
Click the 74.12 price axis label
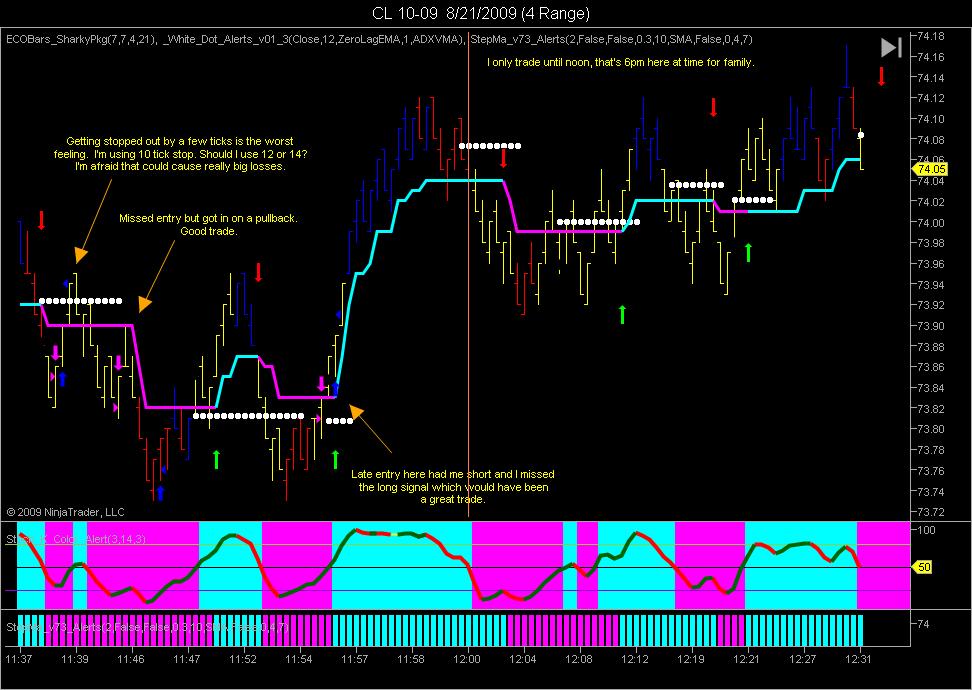pos(931,98)
